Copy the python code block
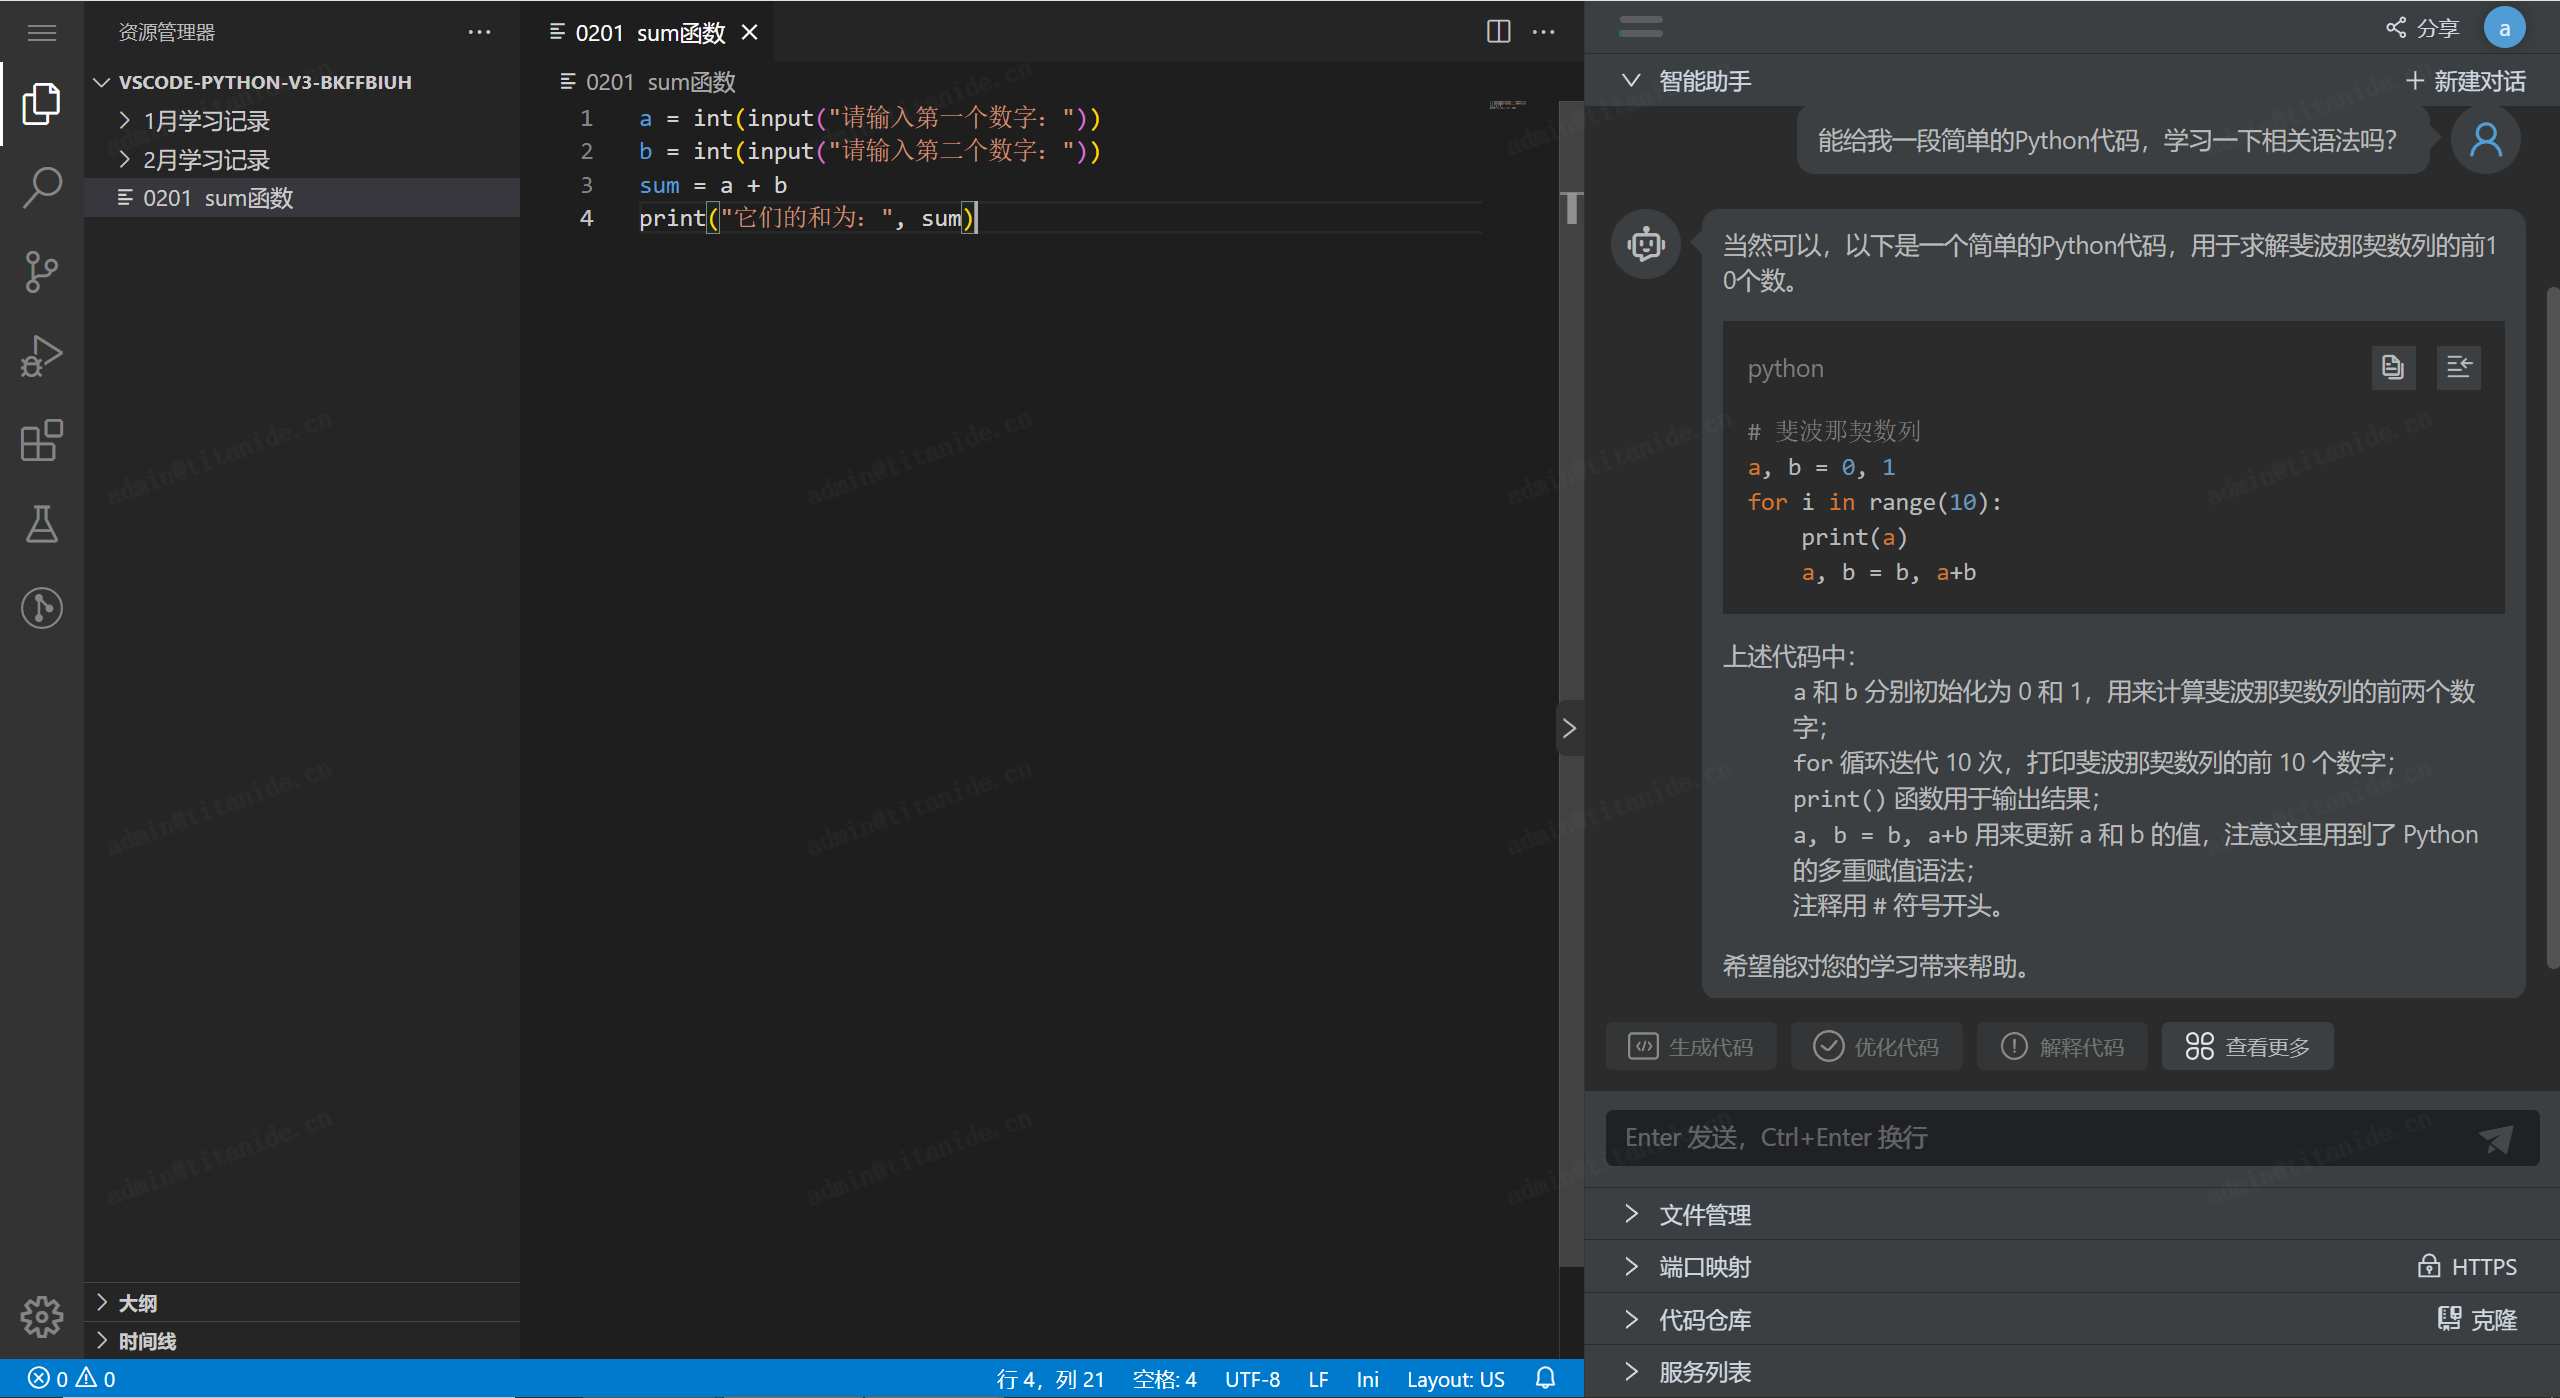This screenshot has width=2560, height=1398. pos(2393,368)
